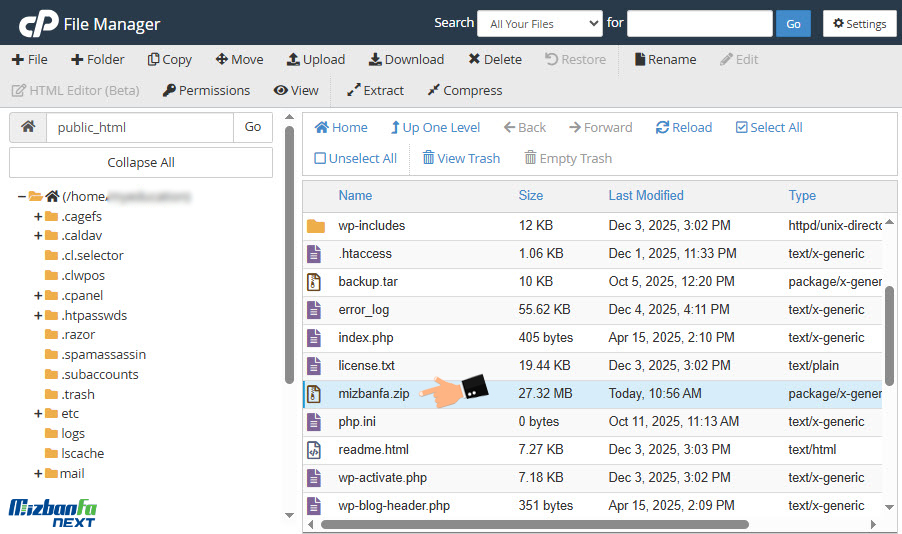Click the Collapse All button
902x534 pixels.
141,163
